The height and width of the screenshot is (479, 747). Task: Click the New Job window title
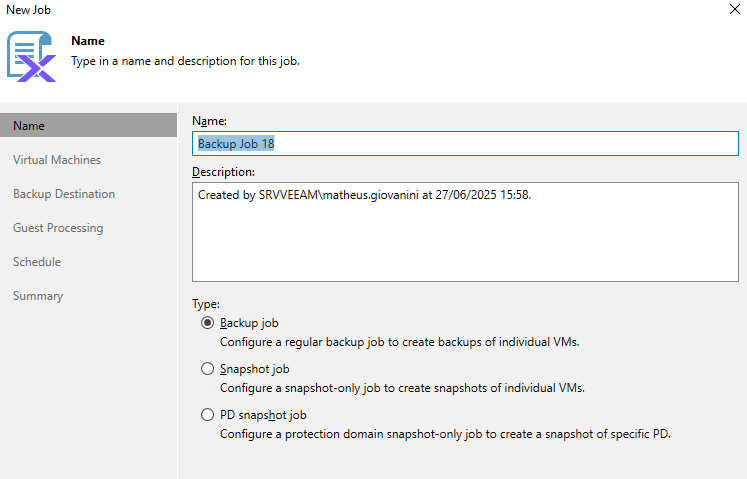[28, 10]
